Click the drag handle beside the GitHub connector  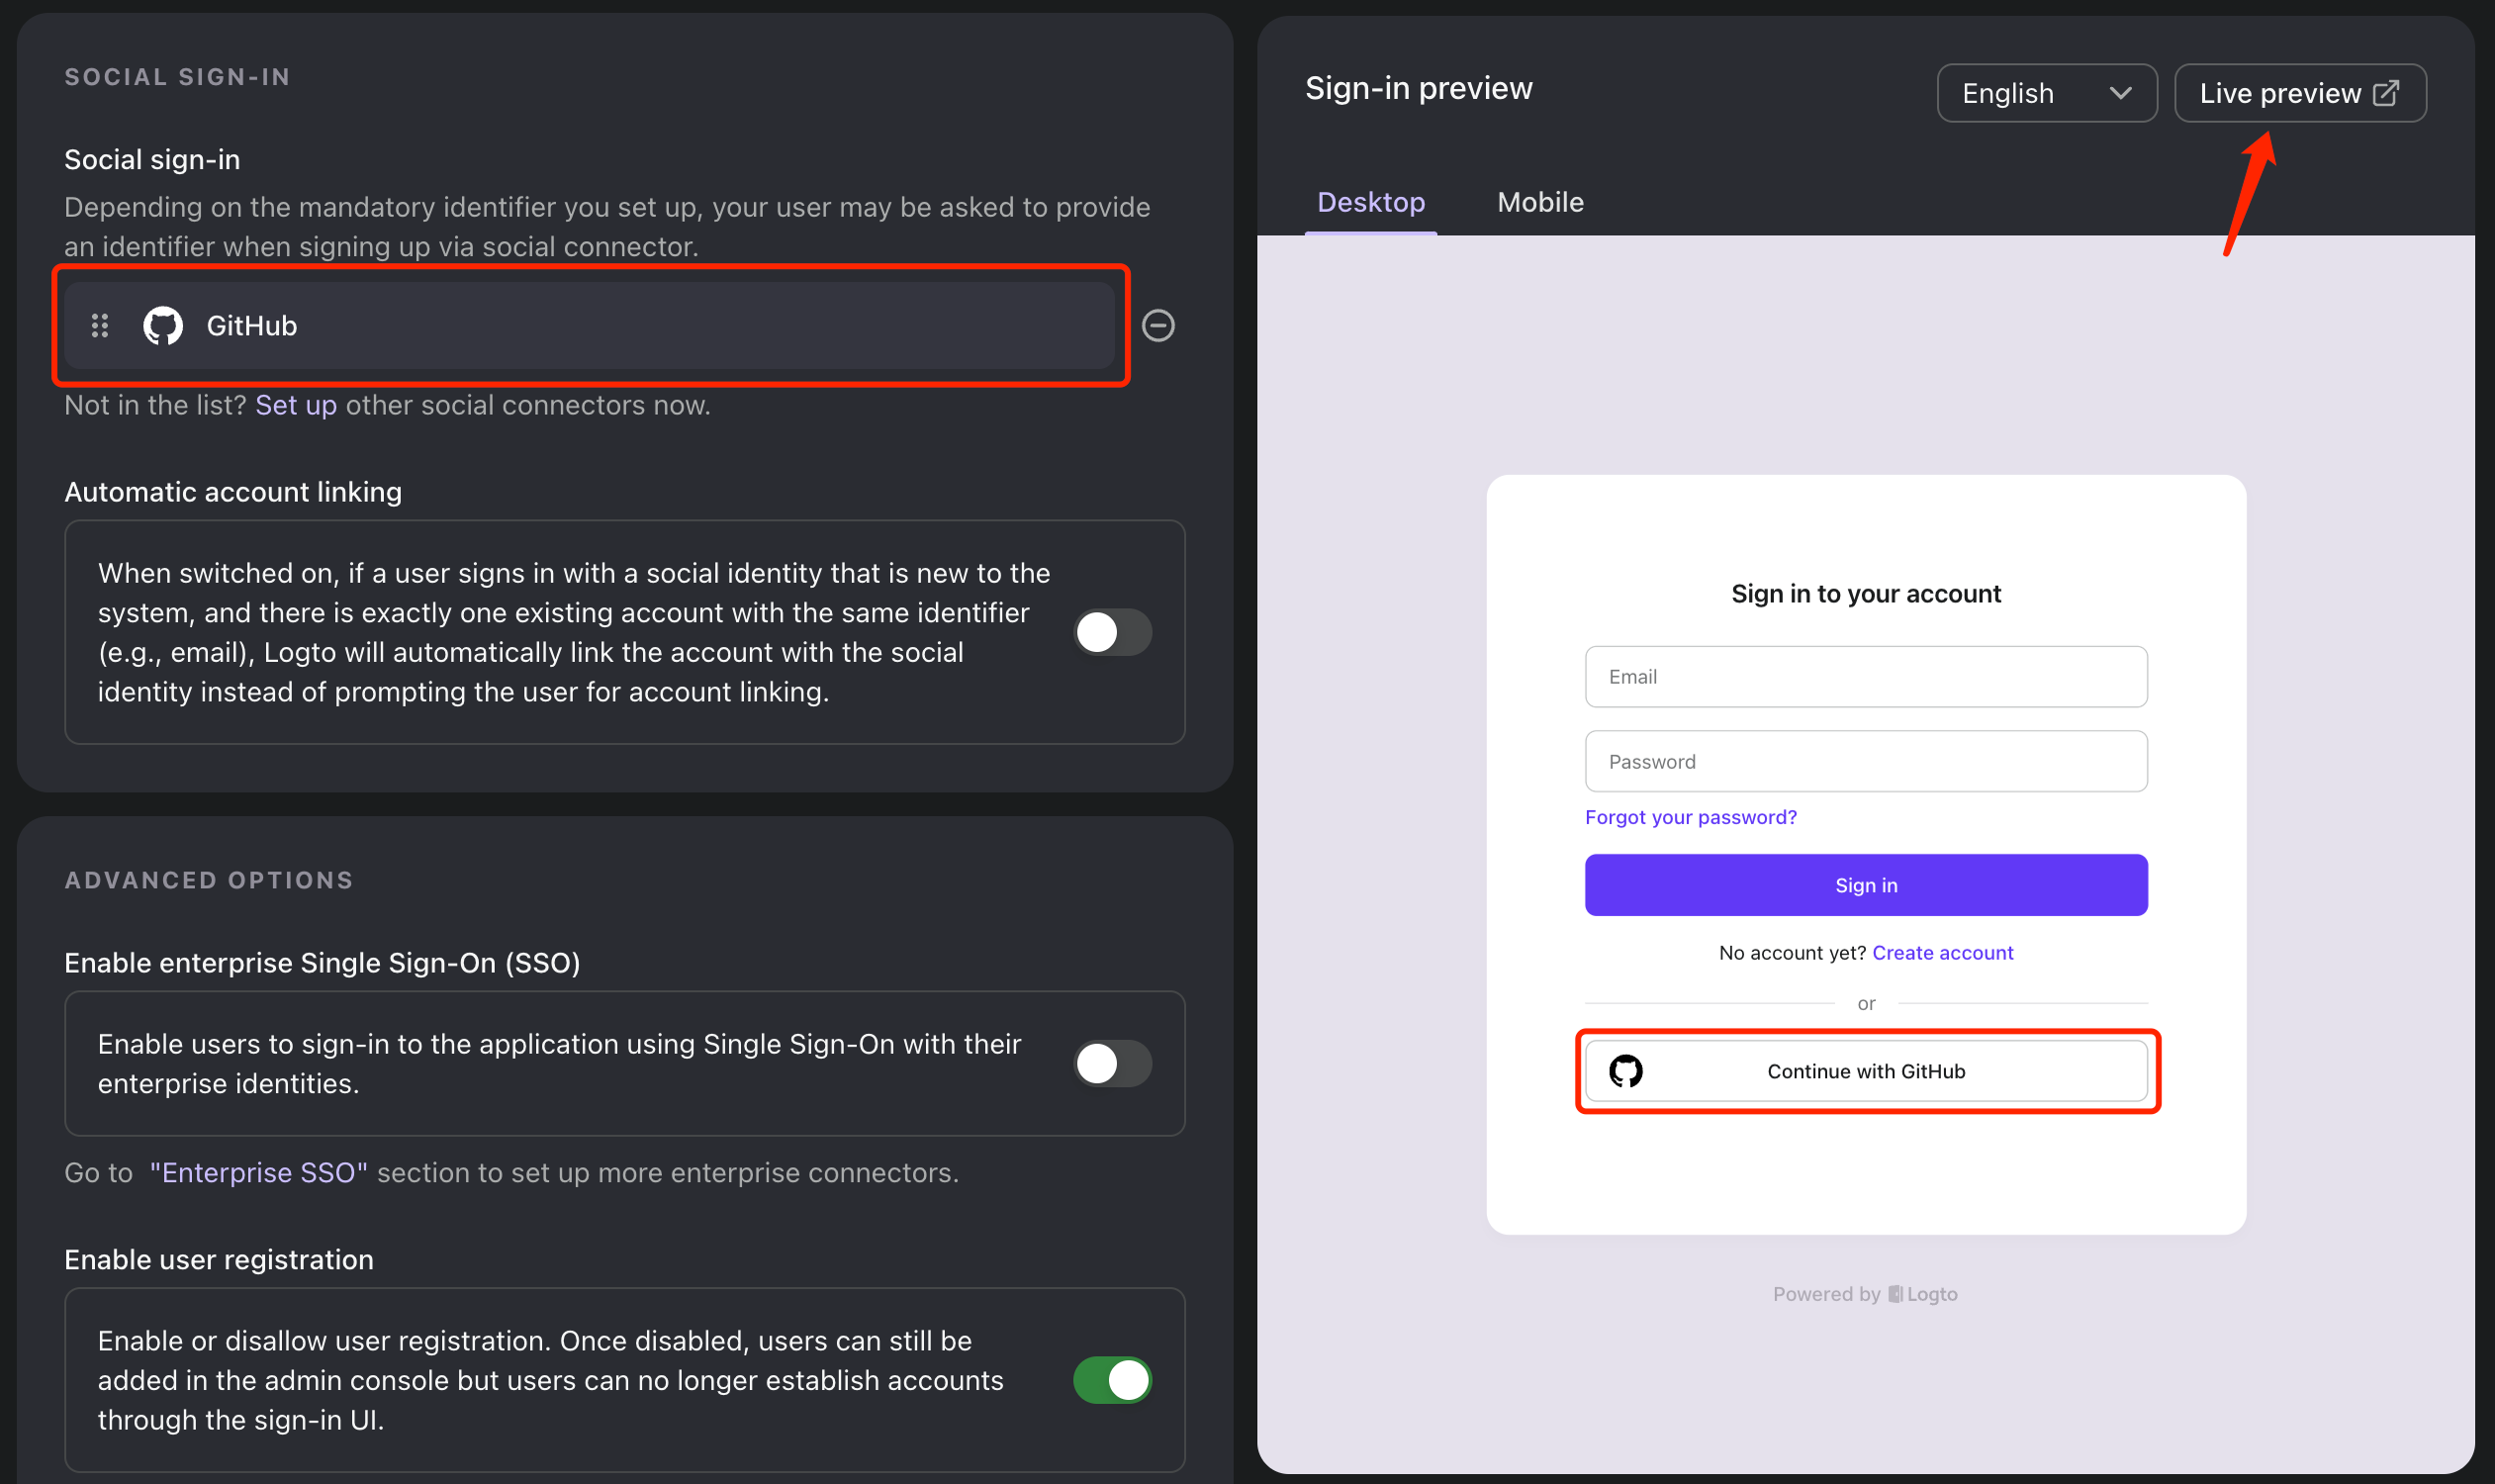[99, 325]
